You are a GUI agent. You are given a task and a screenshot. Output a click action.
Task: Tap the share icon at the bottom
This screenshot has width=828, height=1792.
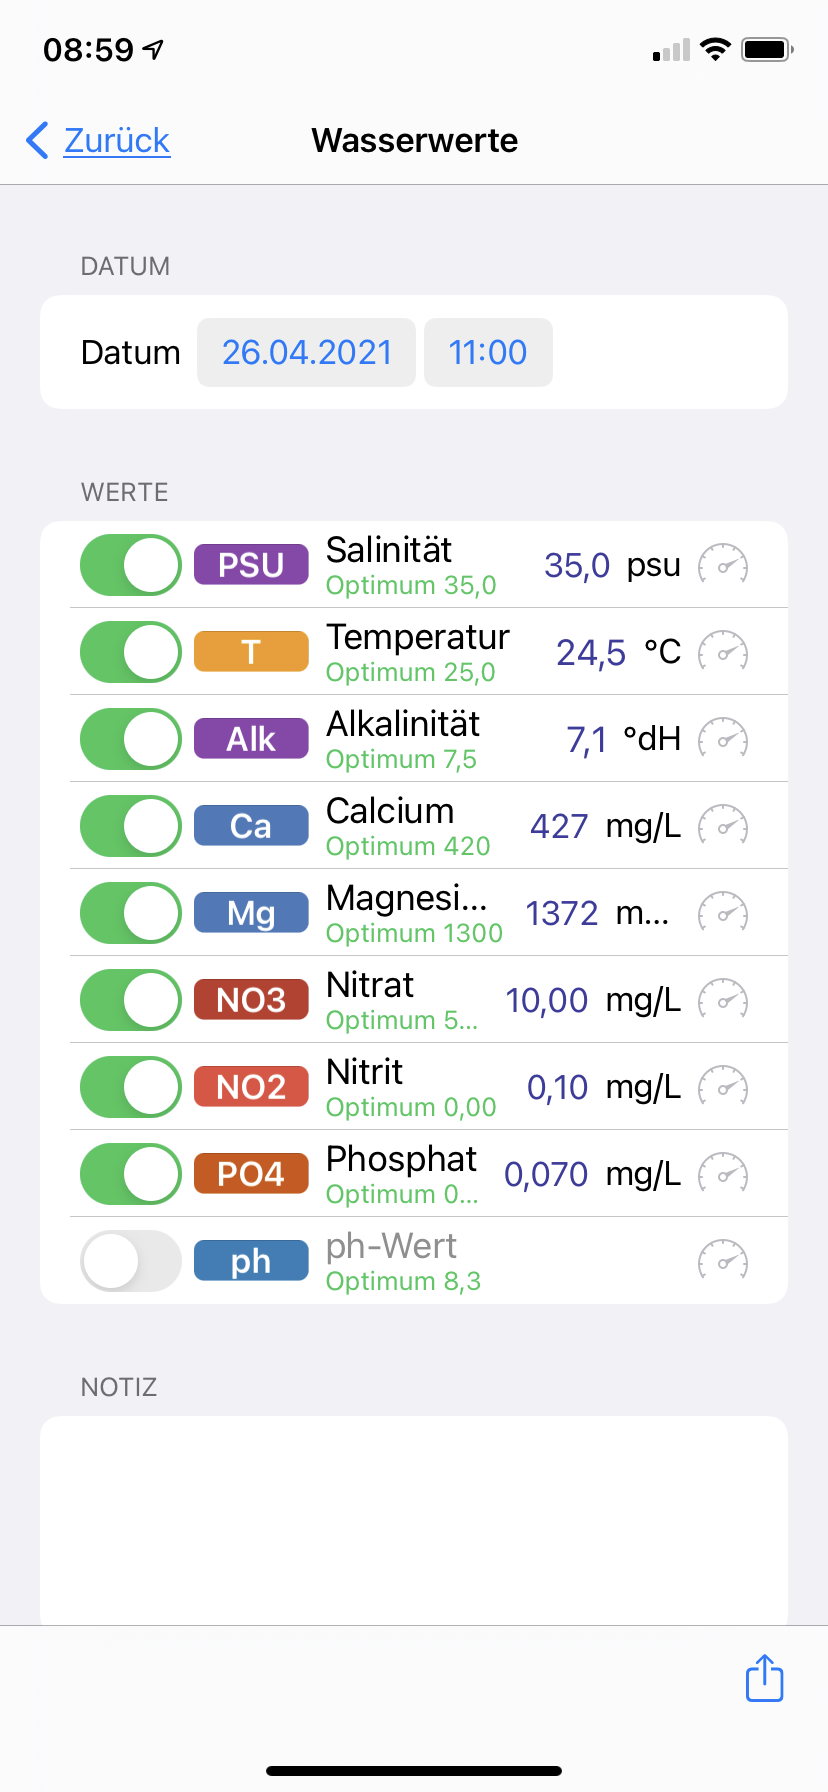(x=765, y=1677)
